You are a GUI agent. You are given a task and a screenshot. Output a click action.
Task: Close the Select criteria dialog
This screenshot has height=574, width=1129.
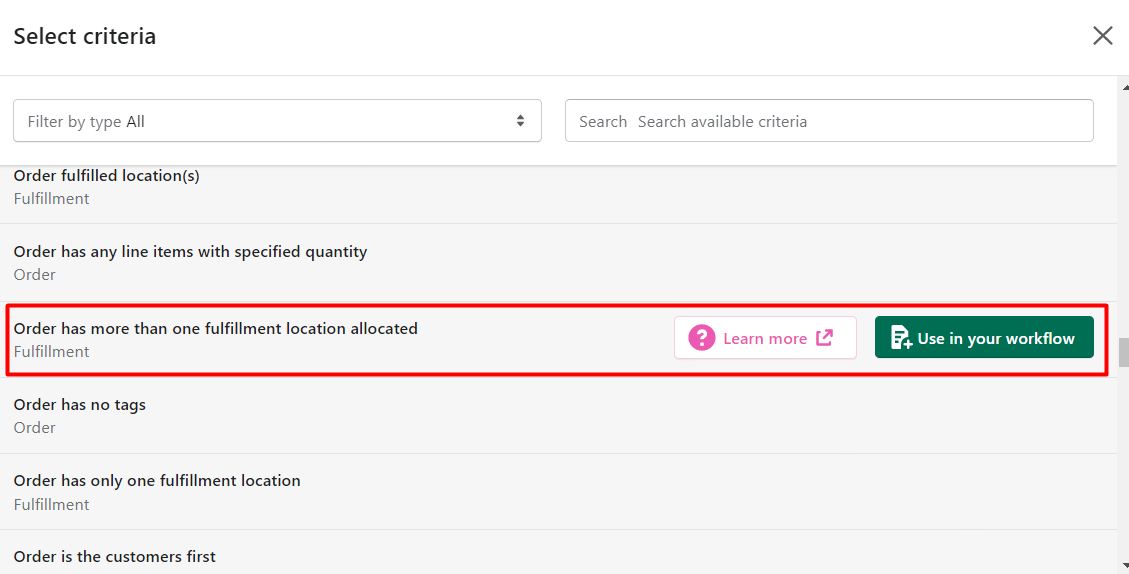[x=1102, y=35]
